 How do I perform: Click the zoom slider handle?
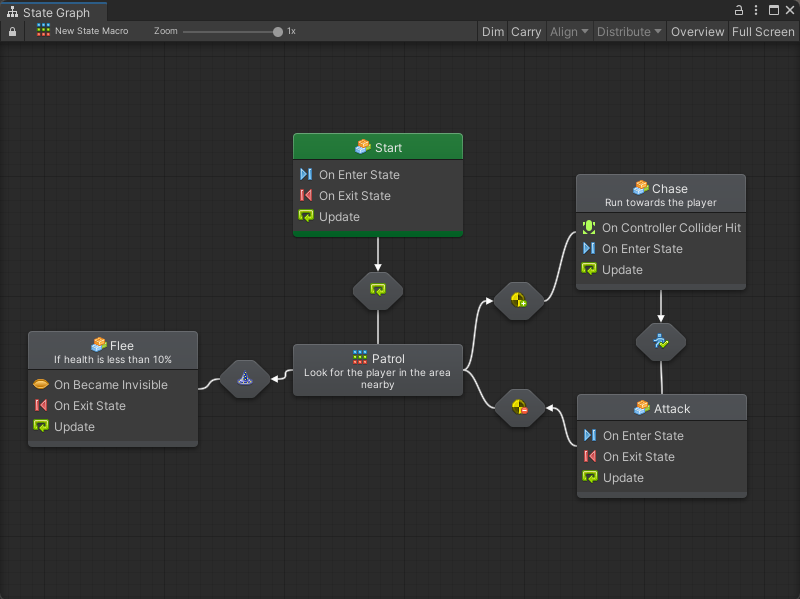pyautogui.click(x=278, y=32)
